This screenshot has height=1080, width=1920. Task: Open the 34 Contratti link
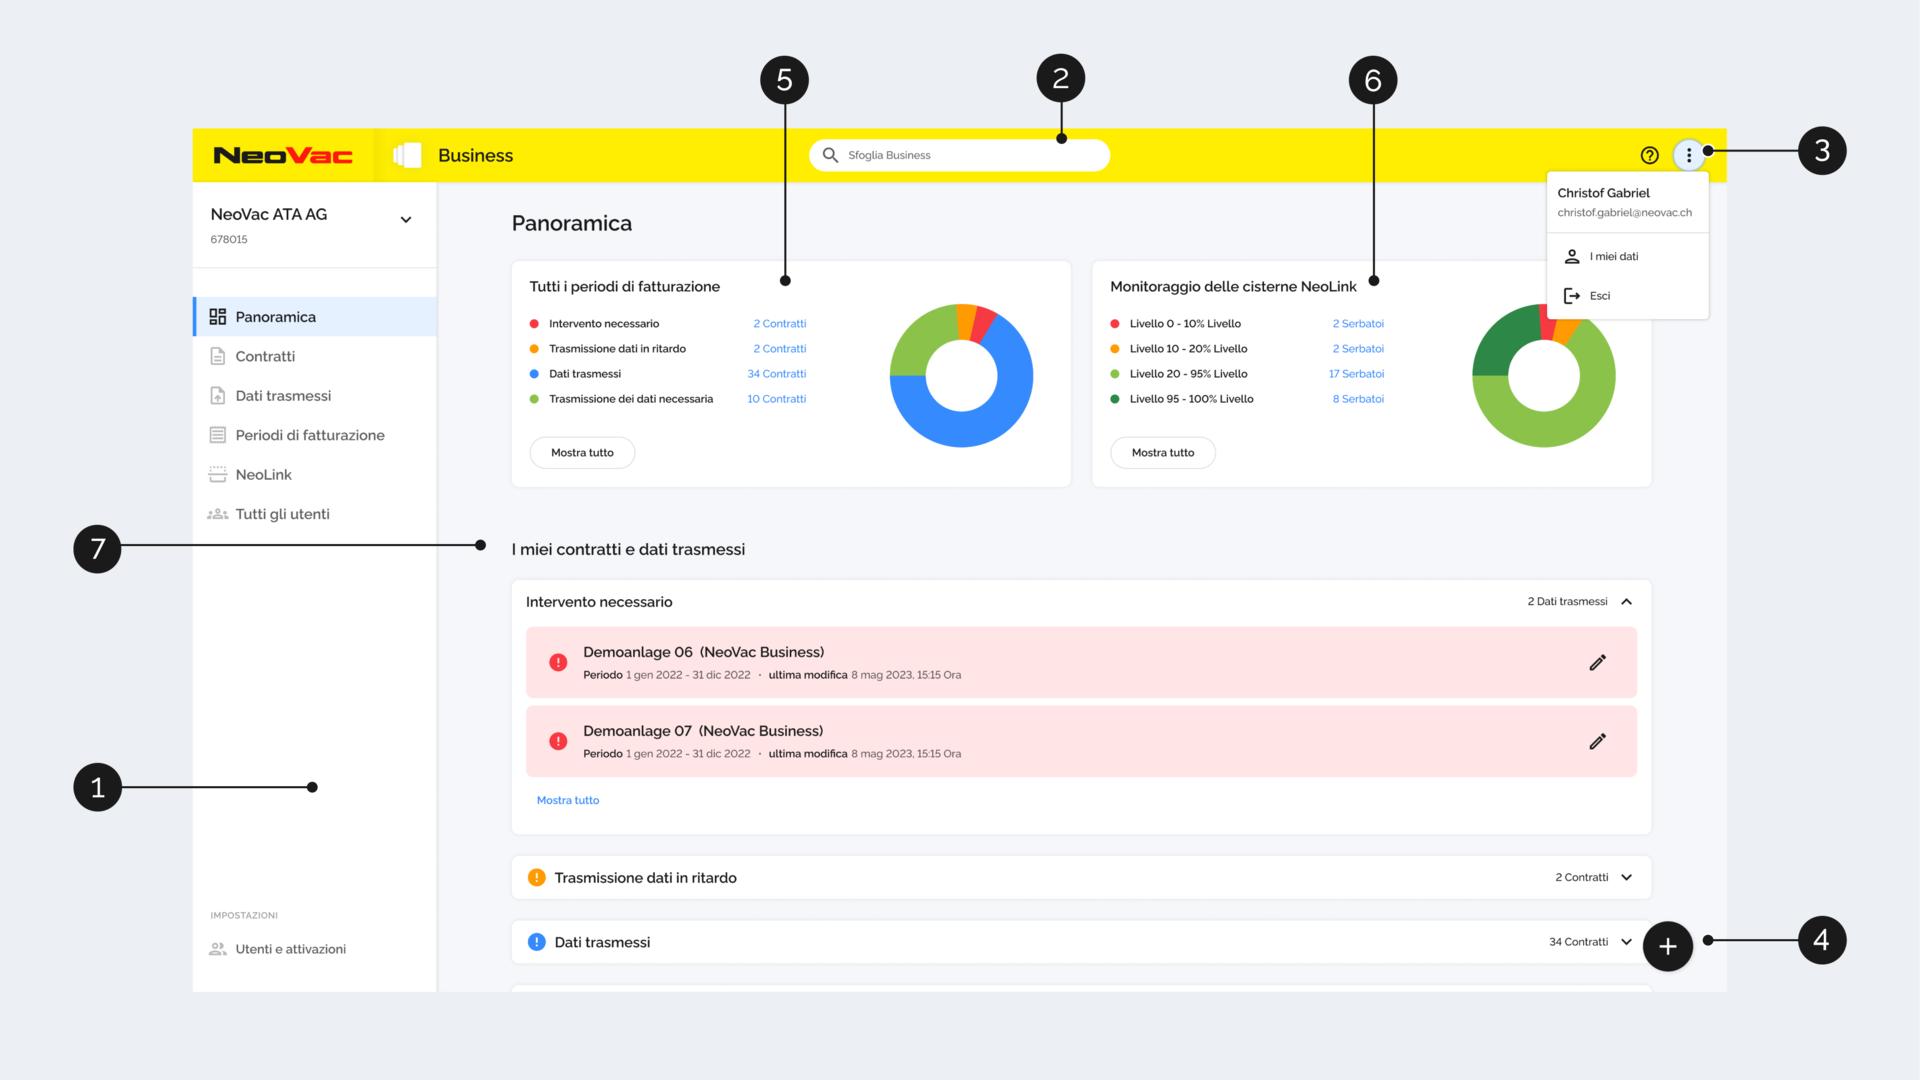[x=776, y=374]
